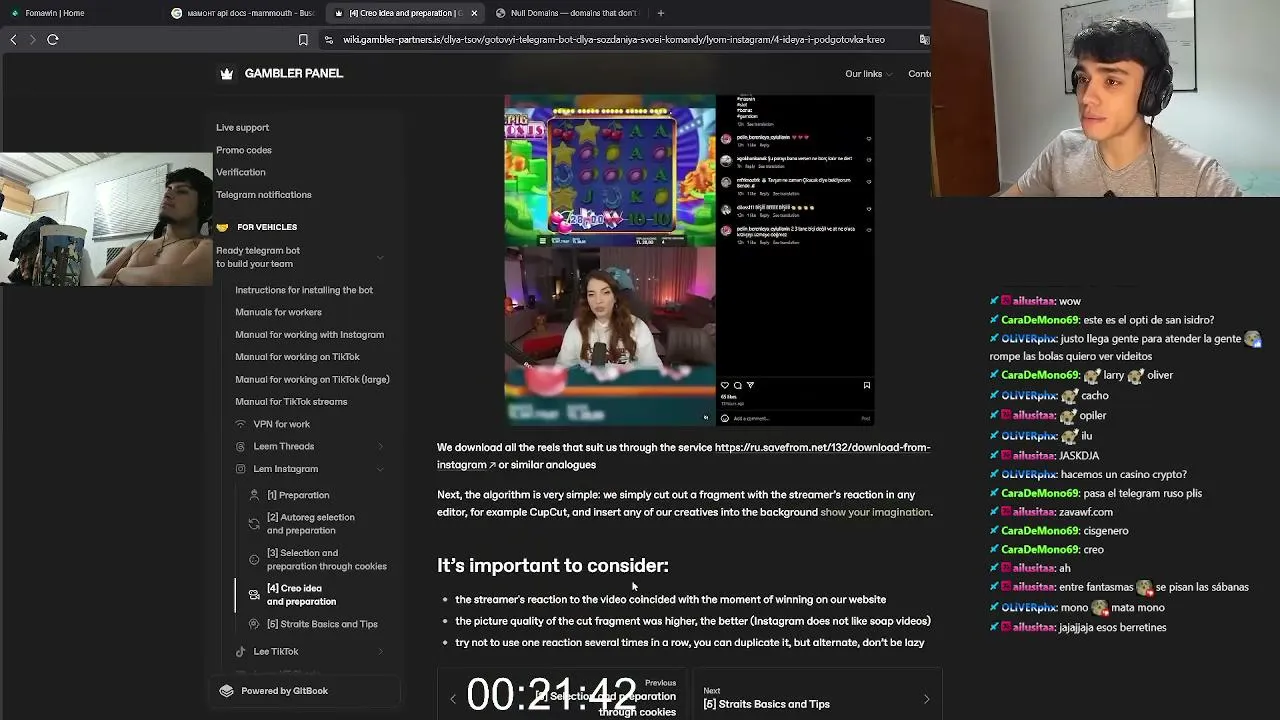Viewport: 1280px width, 720px height.
Task: Expand the Lee TikTok section chevron
Action: click(x=380, y=652)
